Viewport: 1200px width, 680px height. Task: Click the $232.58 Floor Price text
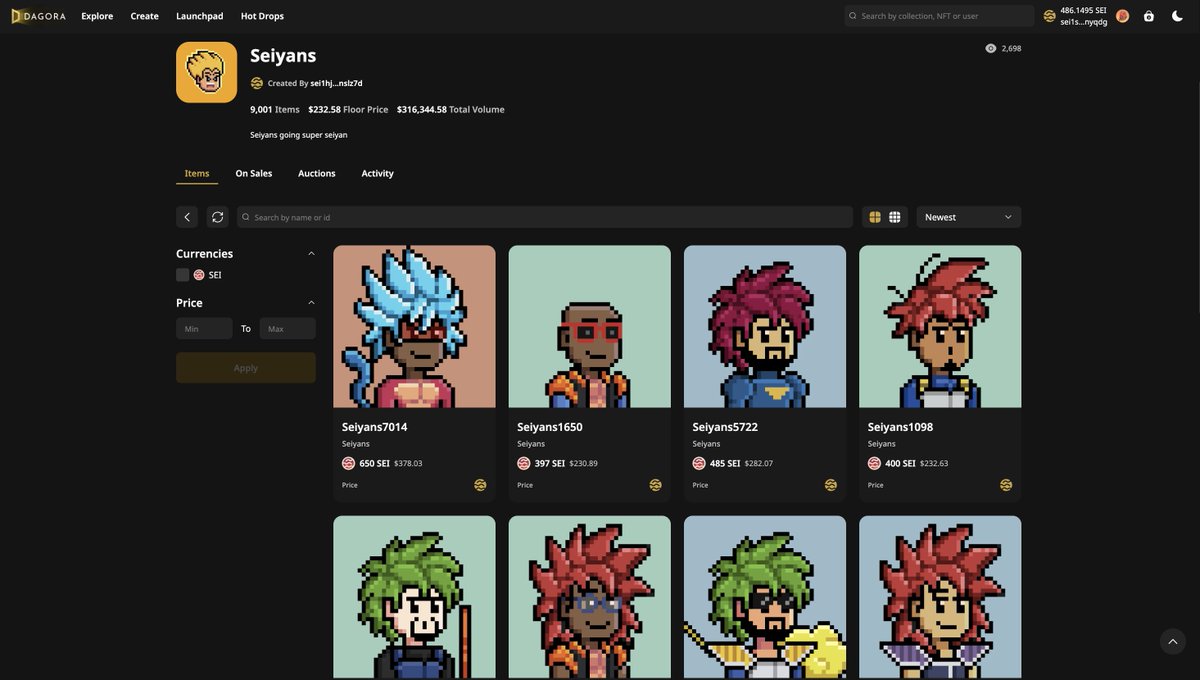(348, 110)
